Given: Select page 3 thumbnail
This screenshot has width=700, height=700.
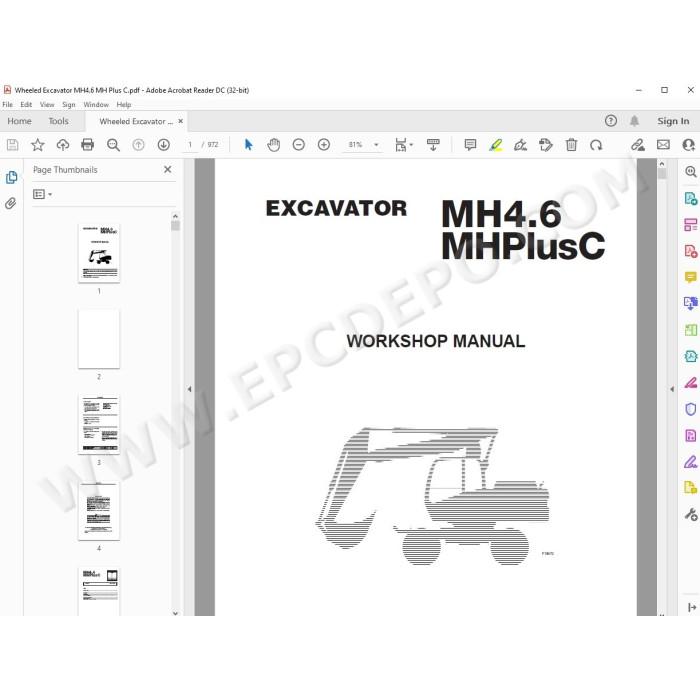Looking at the screenshot, I should tap(99, 425).
